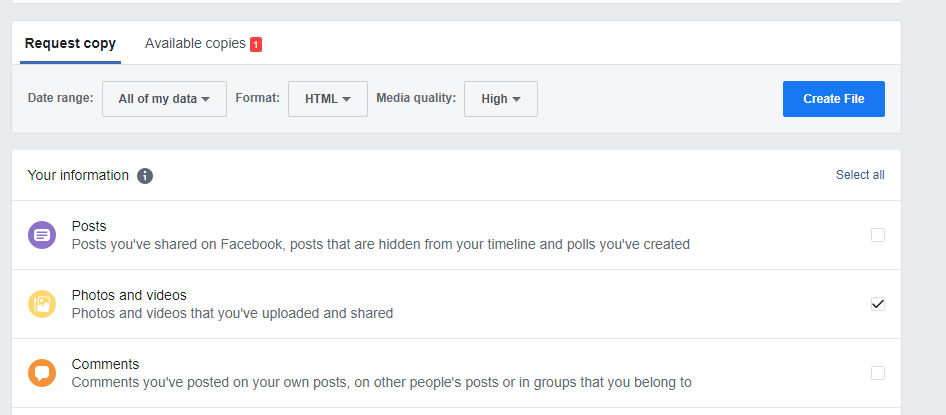
Task: Open the Date range 'All of my data' dropdown
Action: click(x=164, y=99)
